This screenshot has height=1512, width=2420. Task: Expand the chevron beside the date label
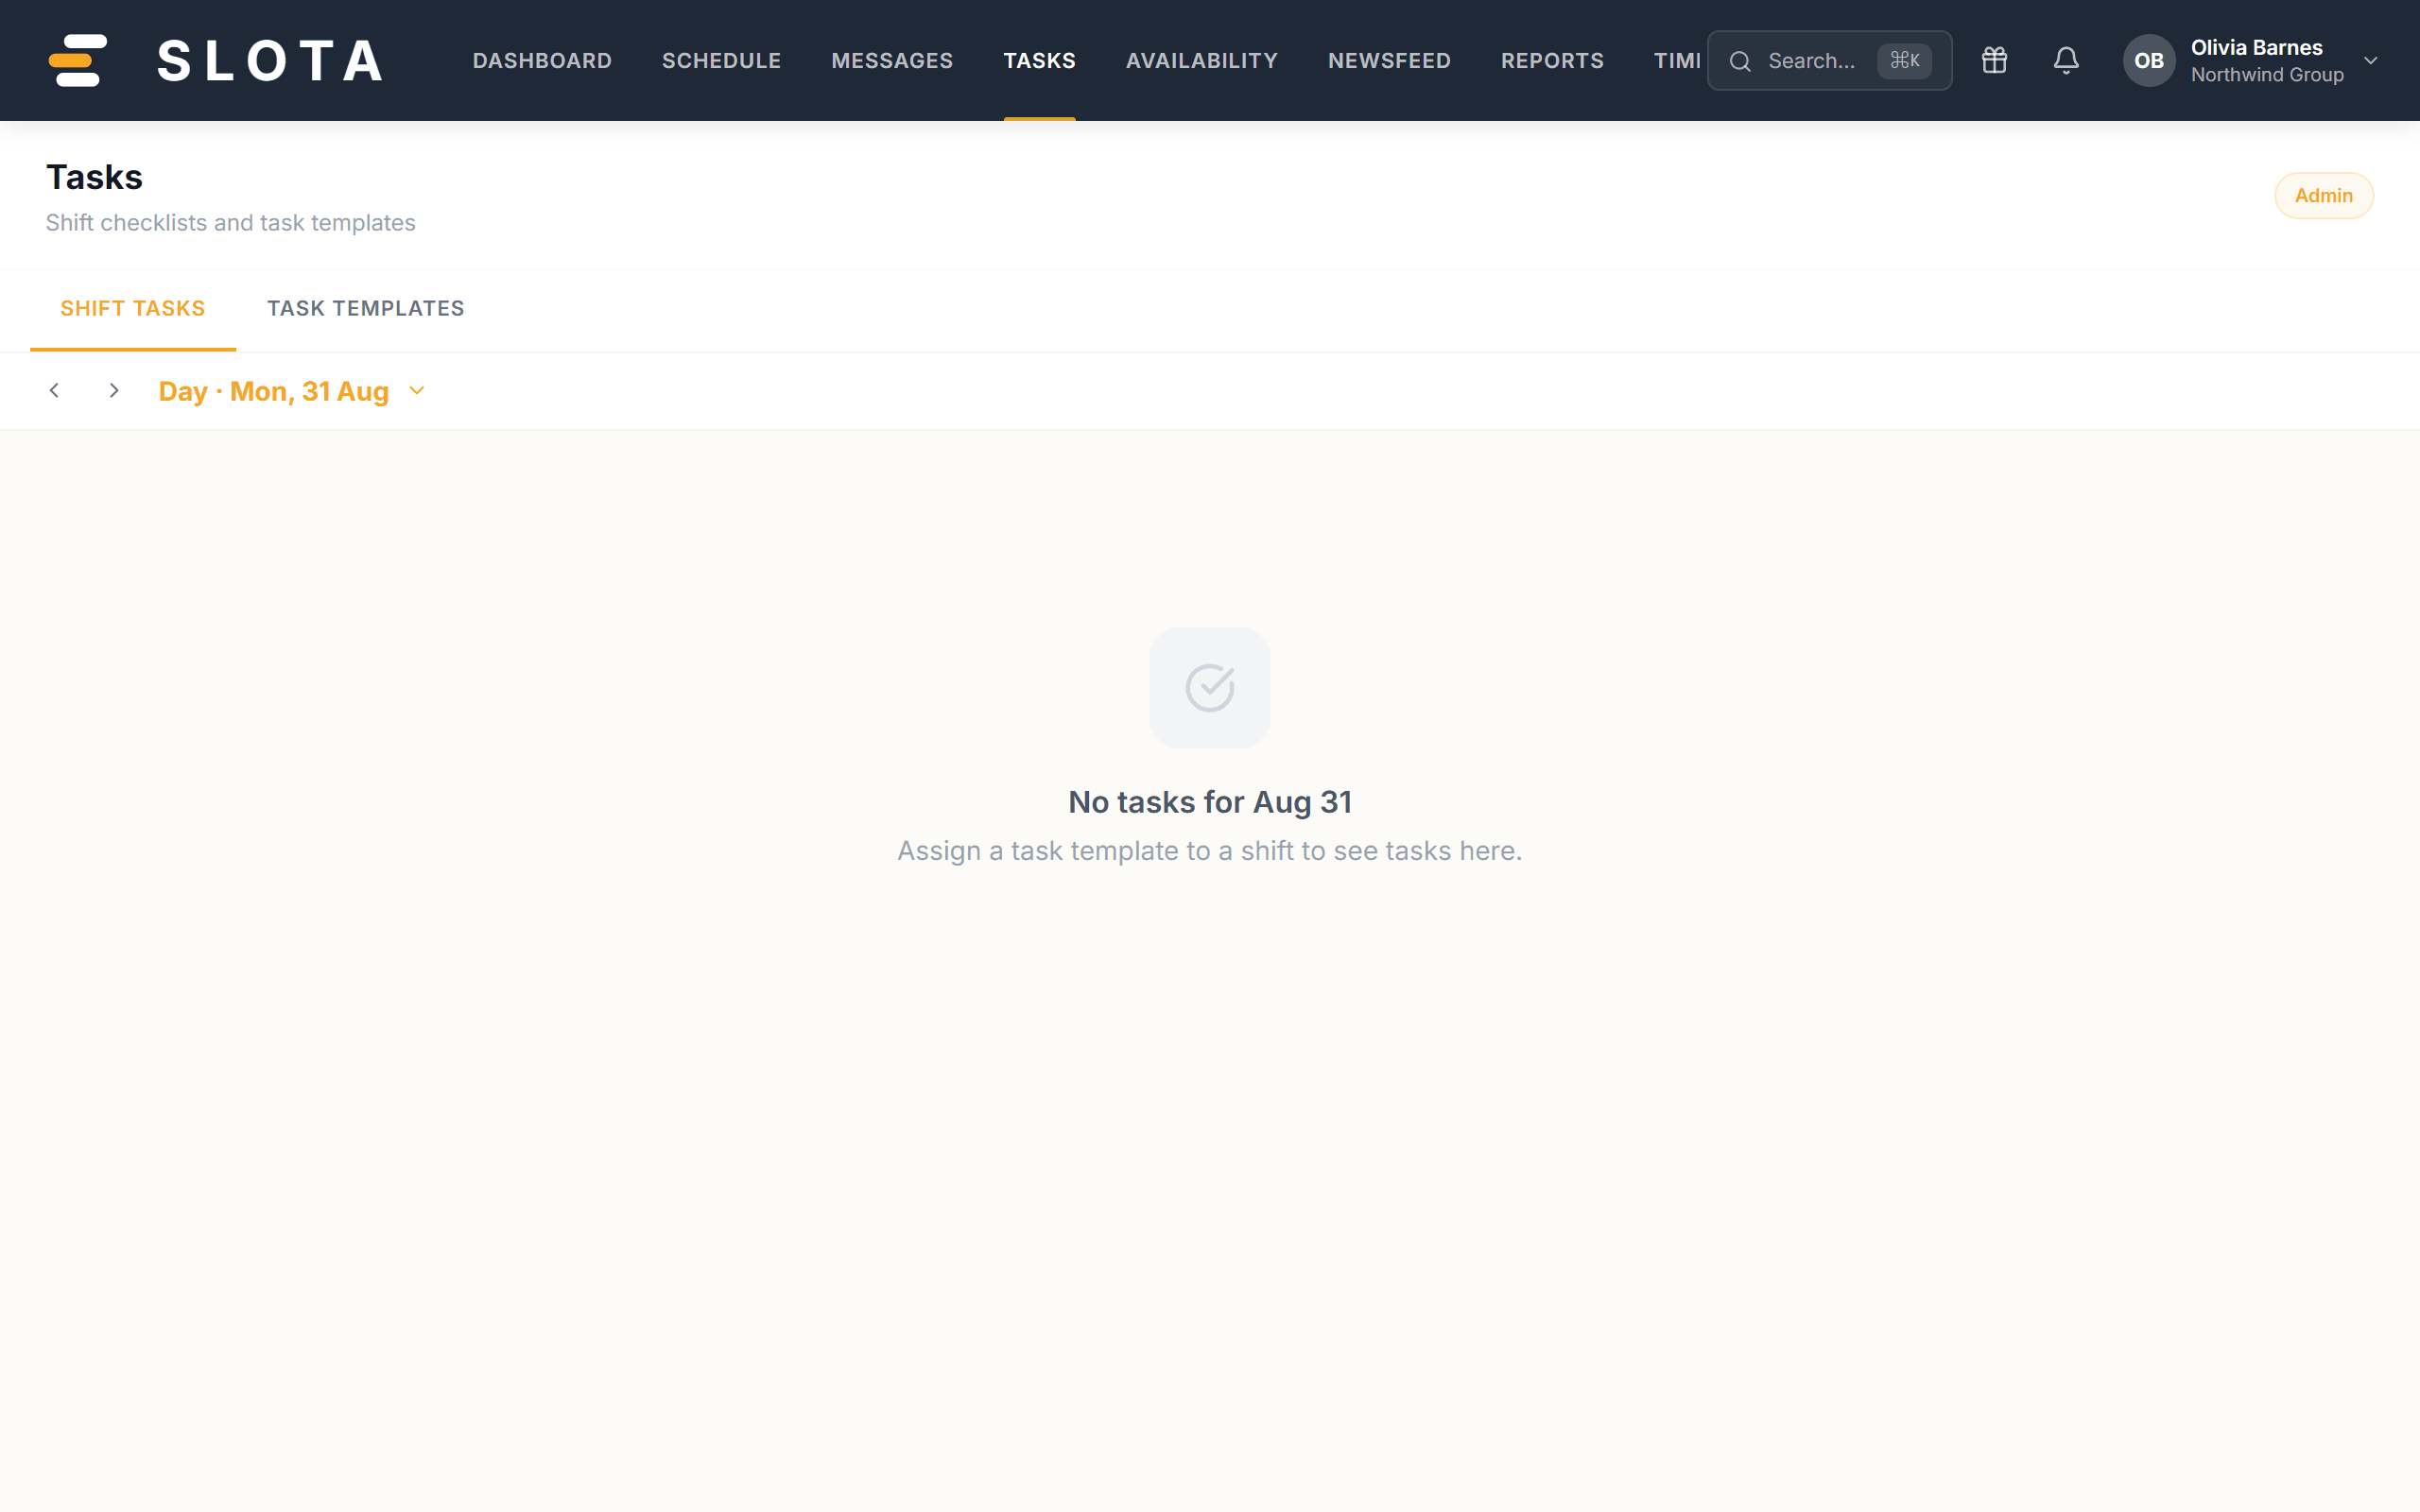point(417,391)
